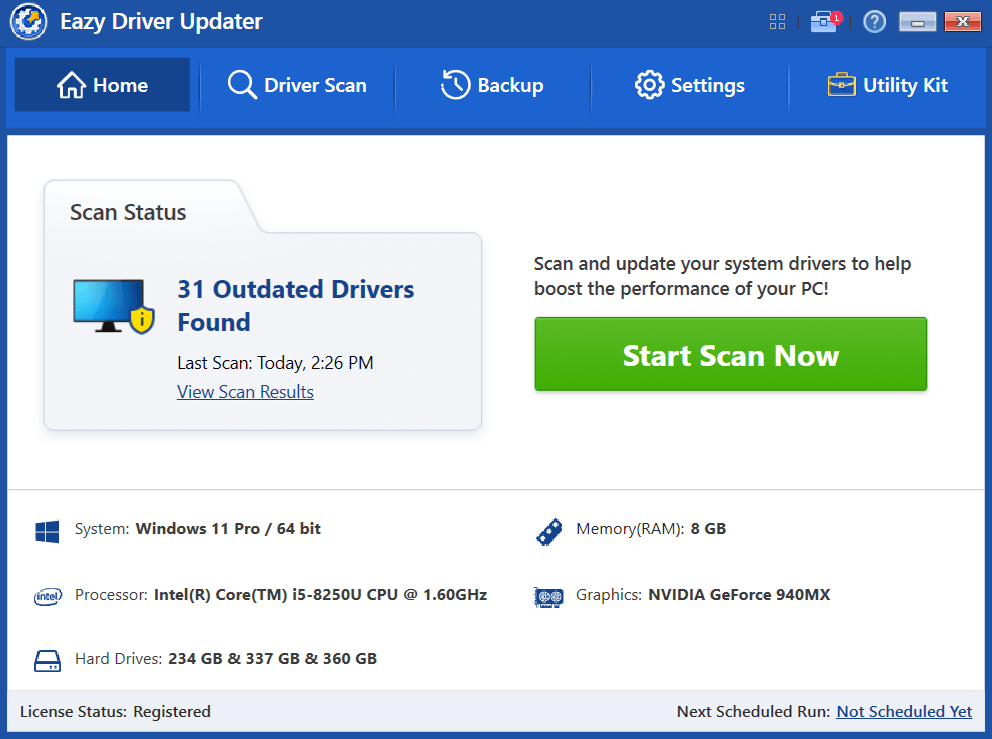
Task: Click the shielded monitor icon in Scan Status
Action: pyautogui.click(x=113, y=305)
